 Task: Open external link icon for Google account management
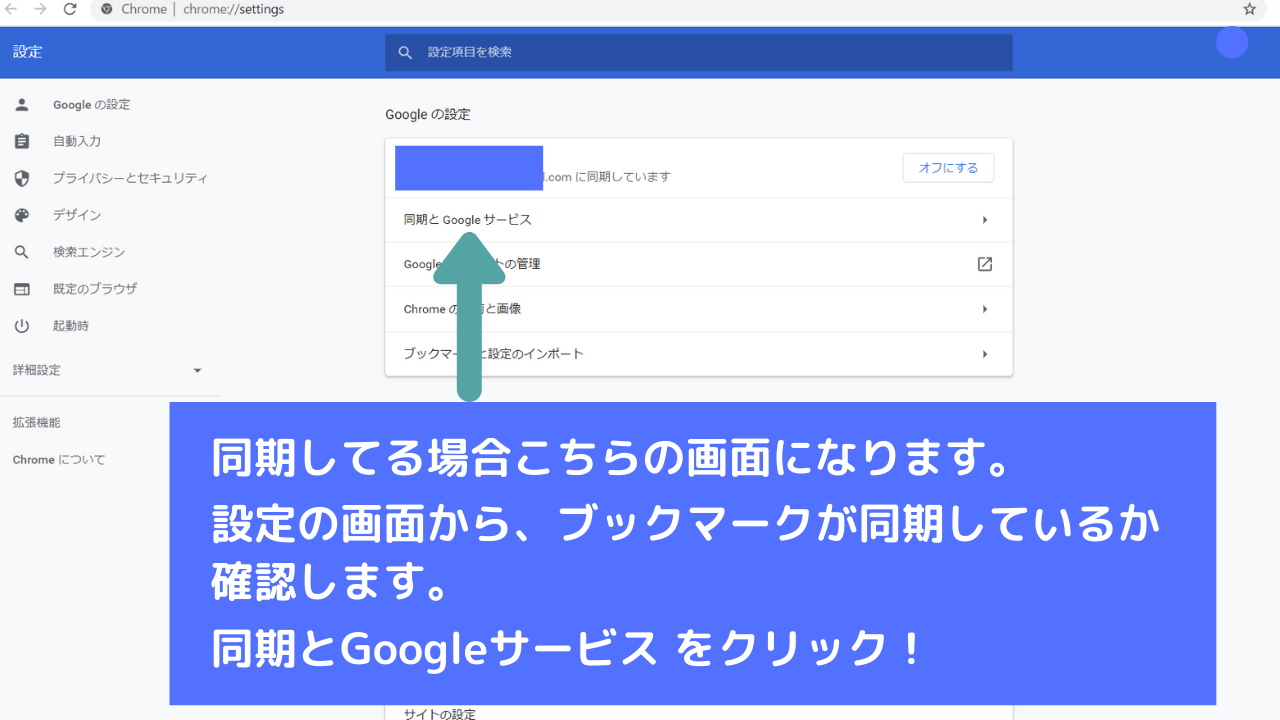[x=985, y=264]
